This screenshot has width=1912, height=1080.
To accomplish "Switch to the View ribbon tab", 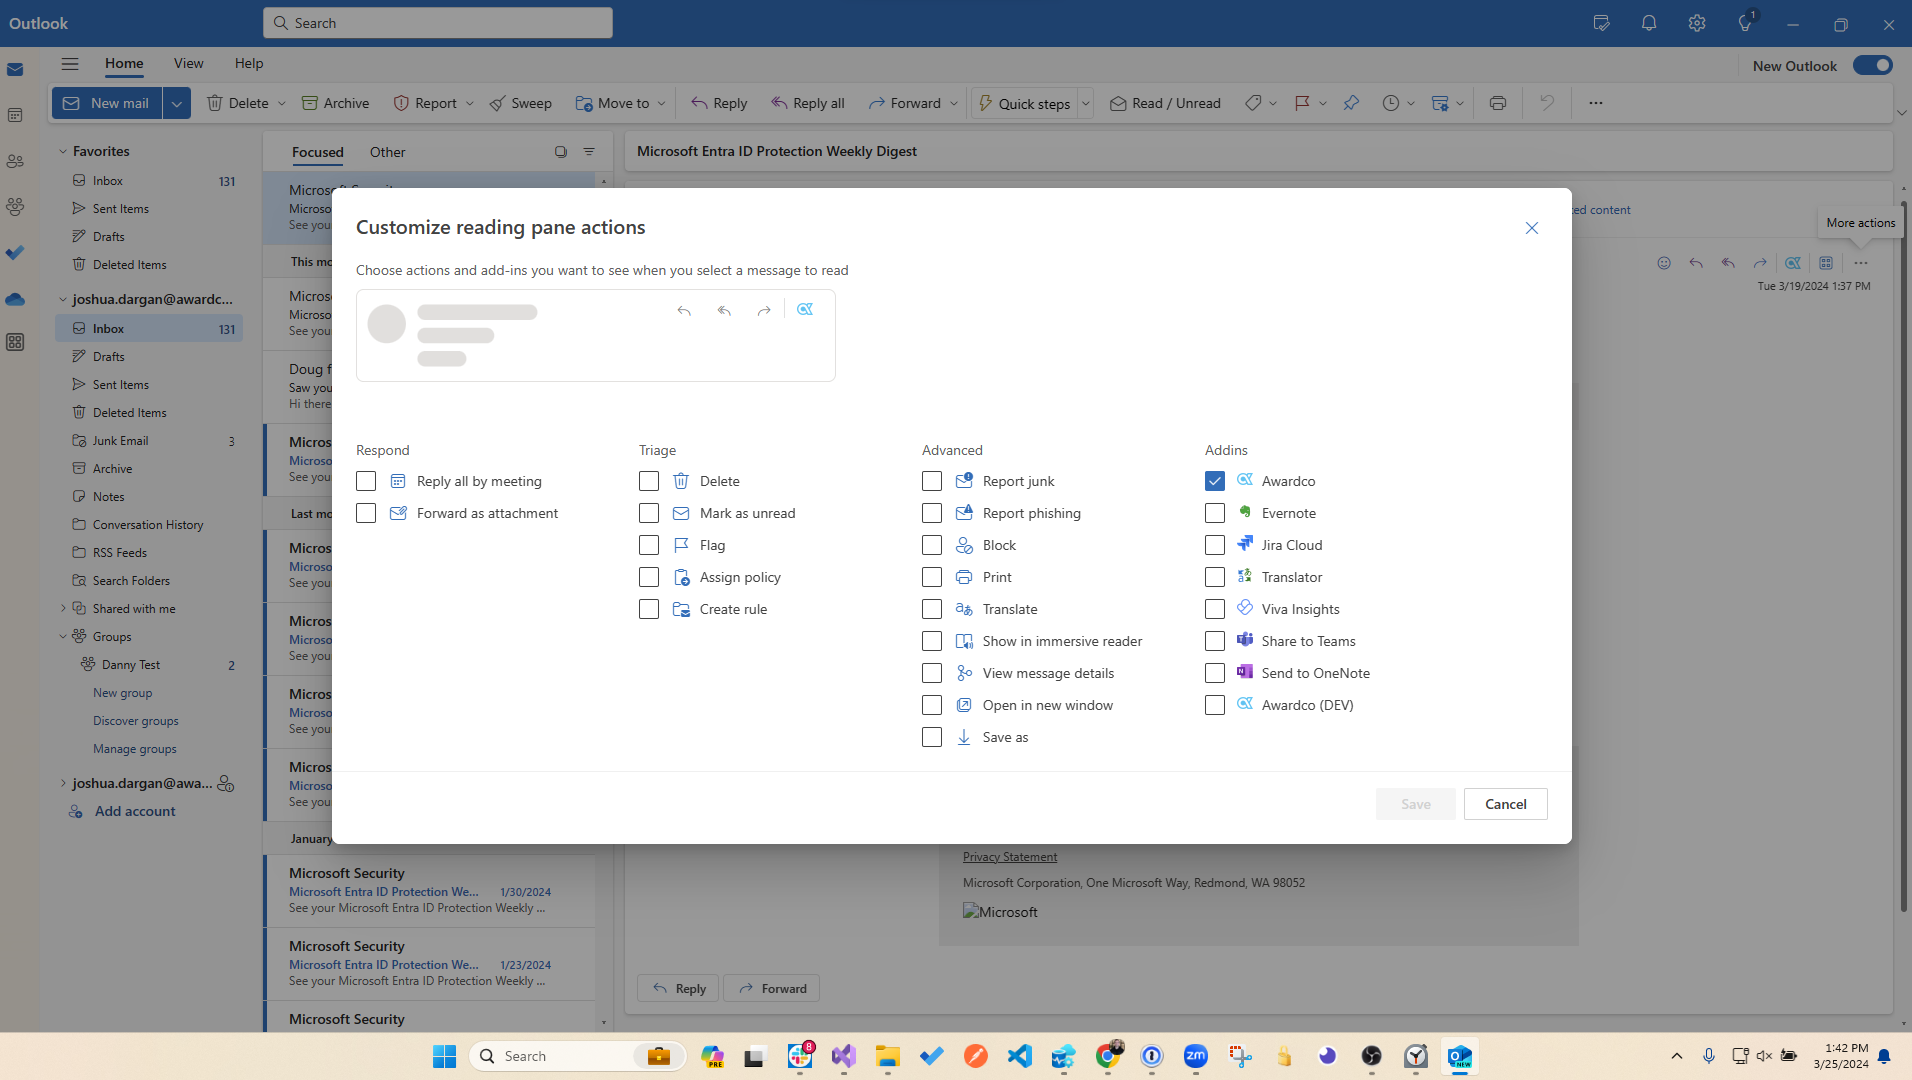I will tap(188, 63).
